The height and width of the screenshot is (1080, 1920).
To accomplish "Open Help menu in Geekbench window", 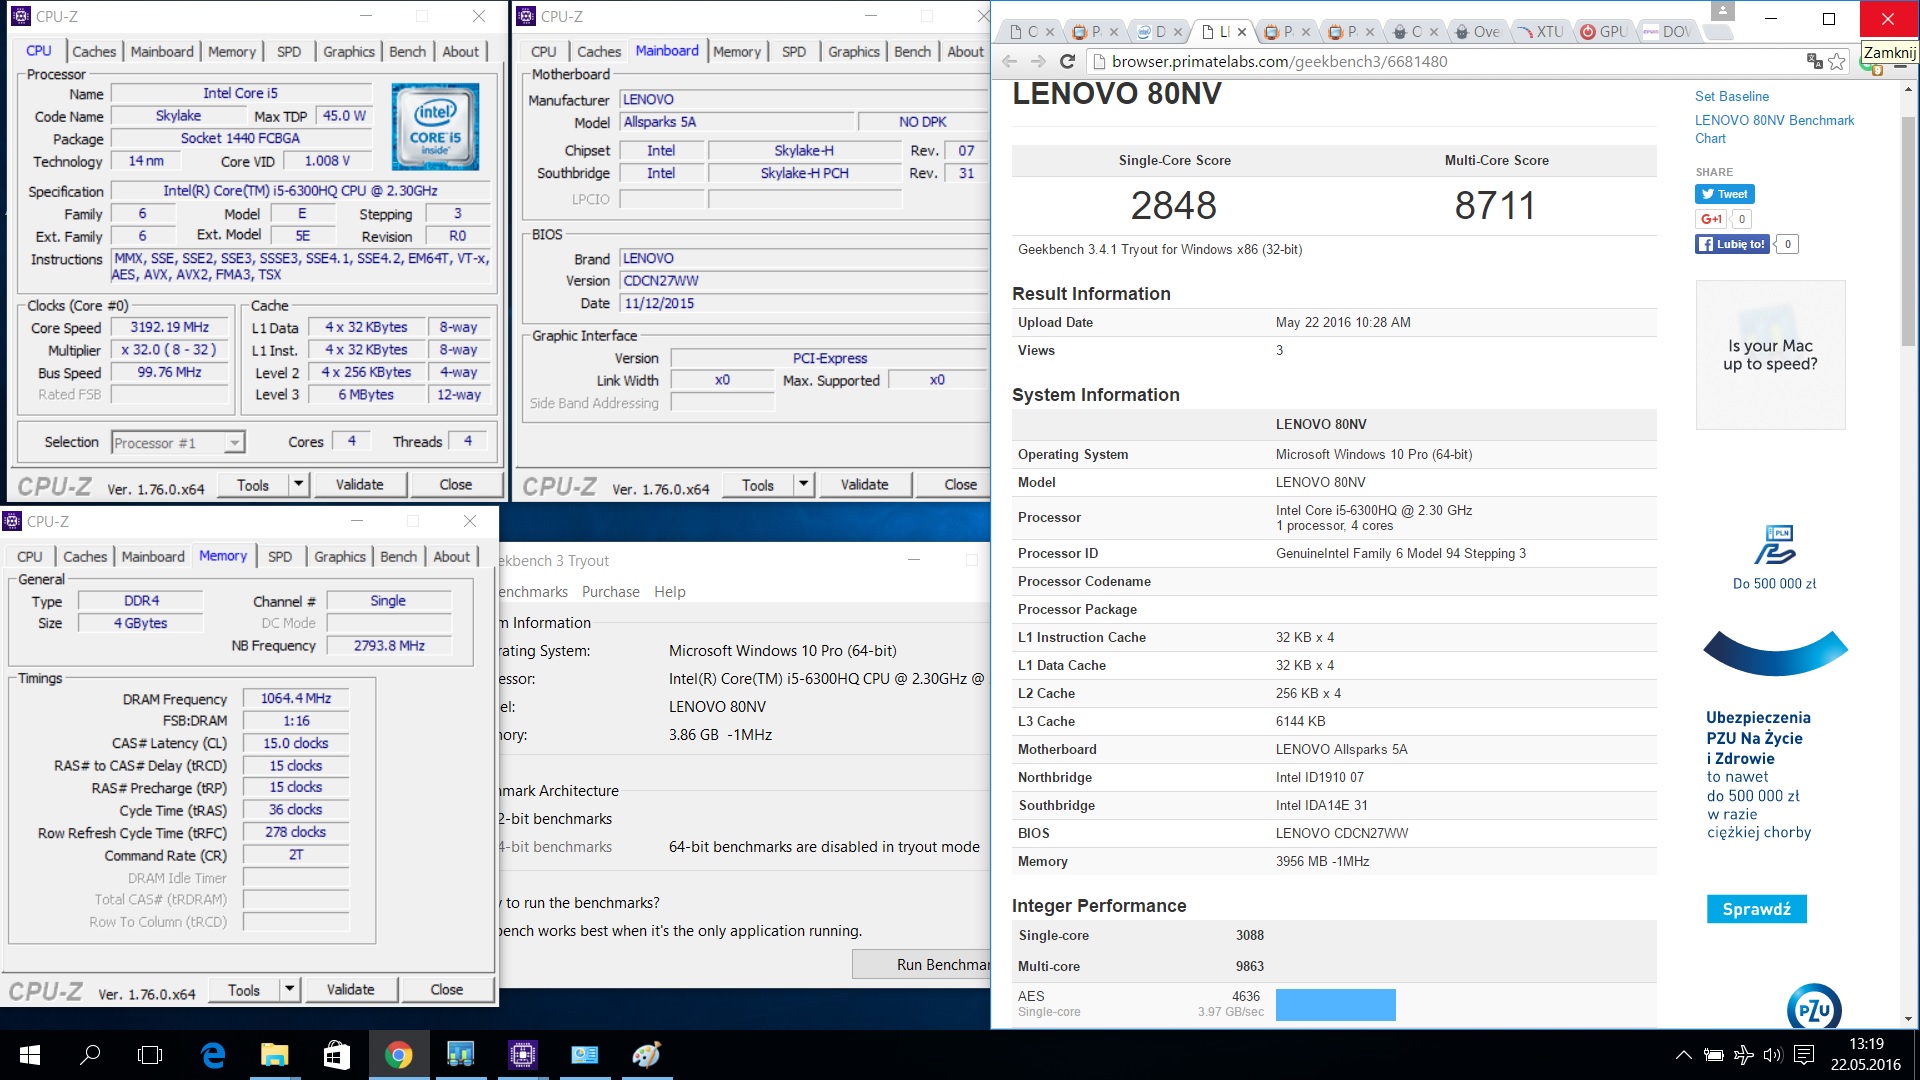I will (669, 592).
